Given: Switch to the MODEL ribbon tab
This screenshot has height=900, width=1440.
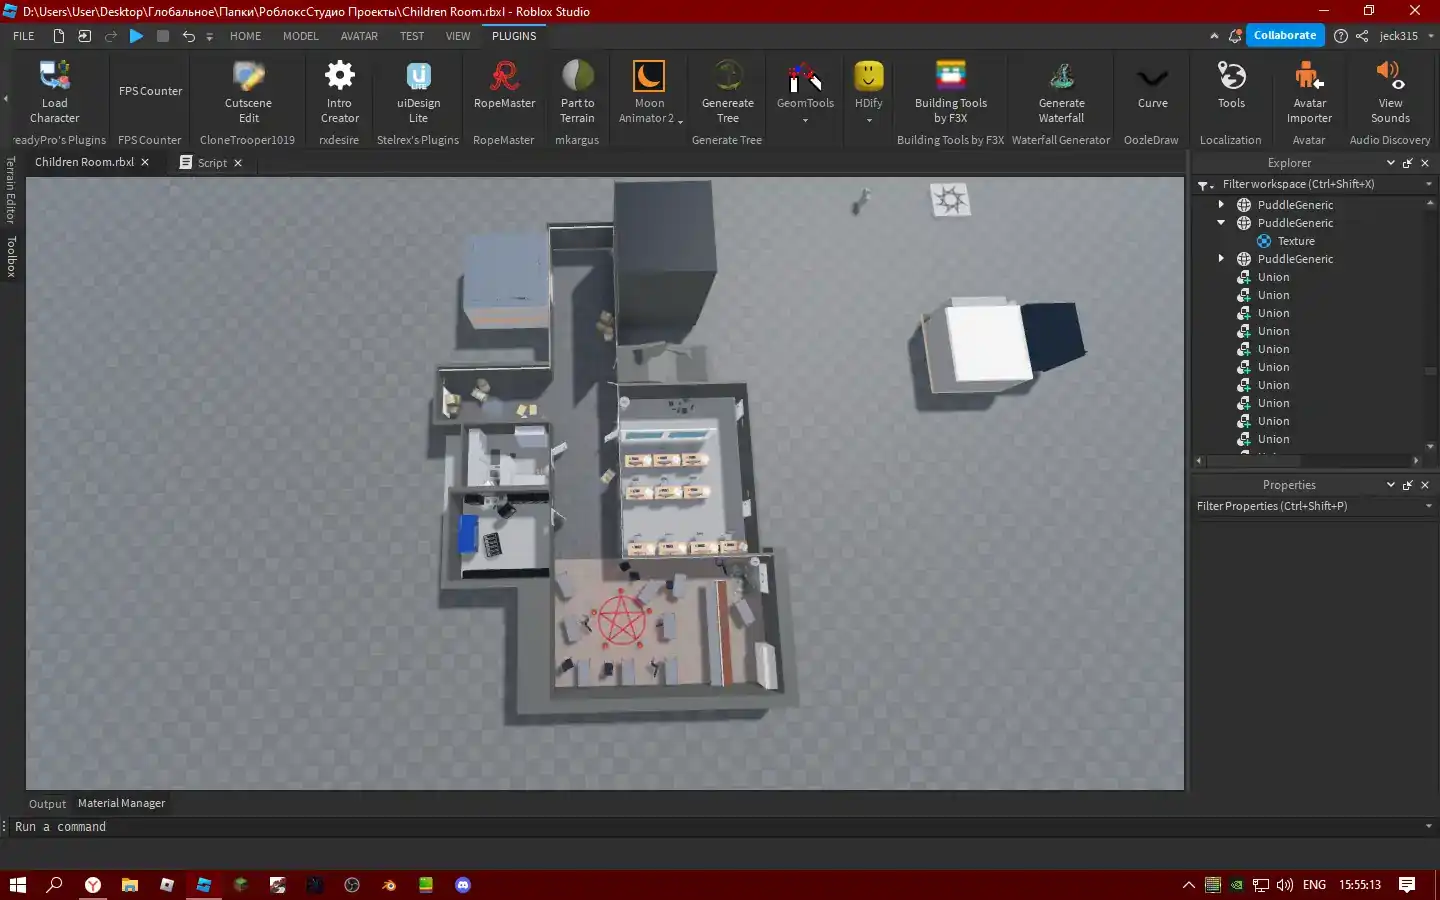Looking at the screenshot, I should click(x=300, y=36).
